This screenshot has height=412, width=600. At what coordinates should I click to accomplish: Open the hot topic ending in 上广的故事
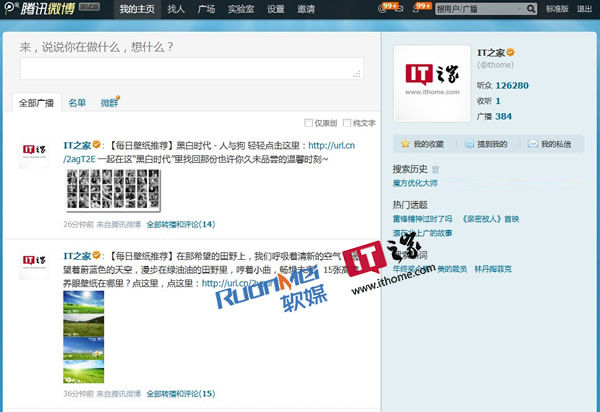(x=422, y=233)
